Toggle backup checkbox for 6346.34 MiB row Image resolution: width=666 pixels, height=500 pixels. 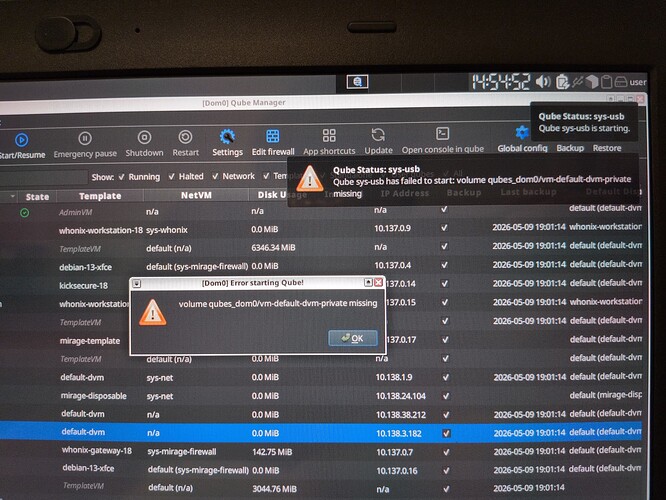[444, 246]
